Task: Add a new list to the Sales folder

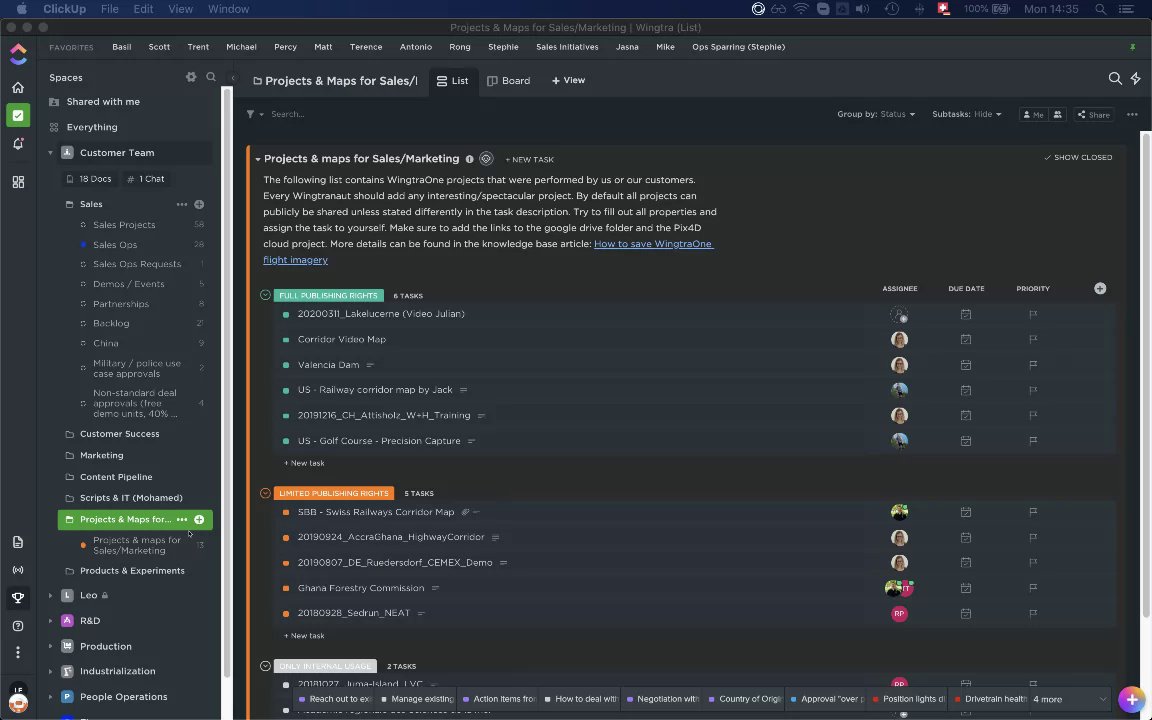Action: (199, 204)
